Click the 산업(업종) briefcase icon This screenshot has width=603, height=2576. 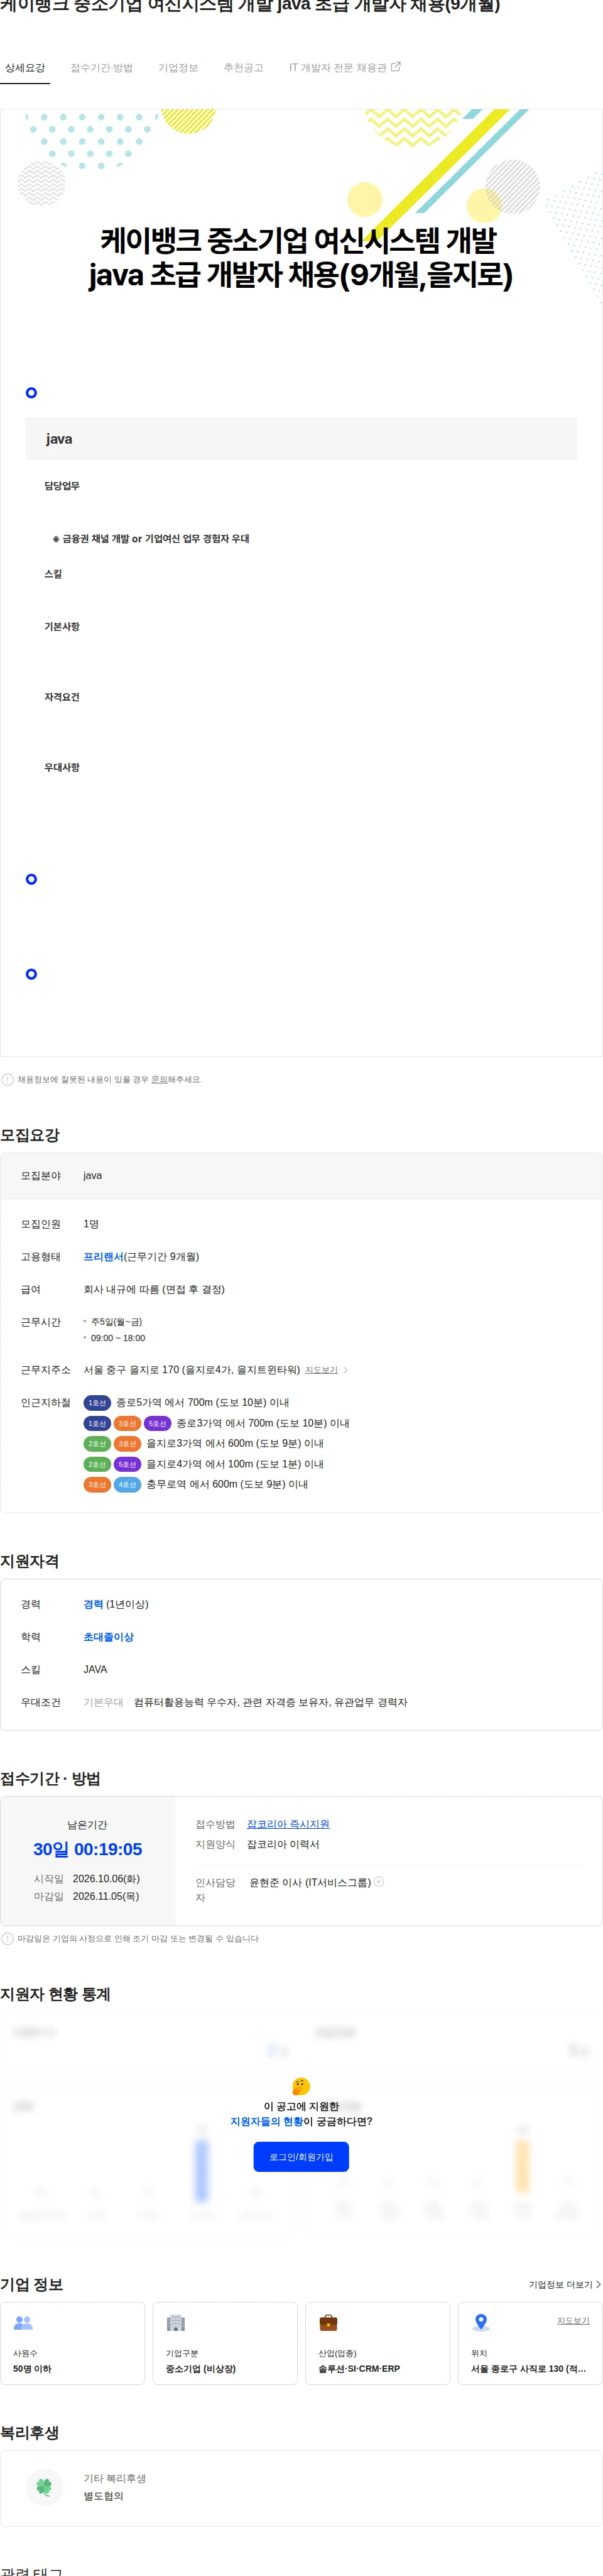click(328, 2322)
